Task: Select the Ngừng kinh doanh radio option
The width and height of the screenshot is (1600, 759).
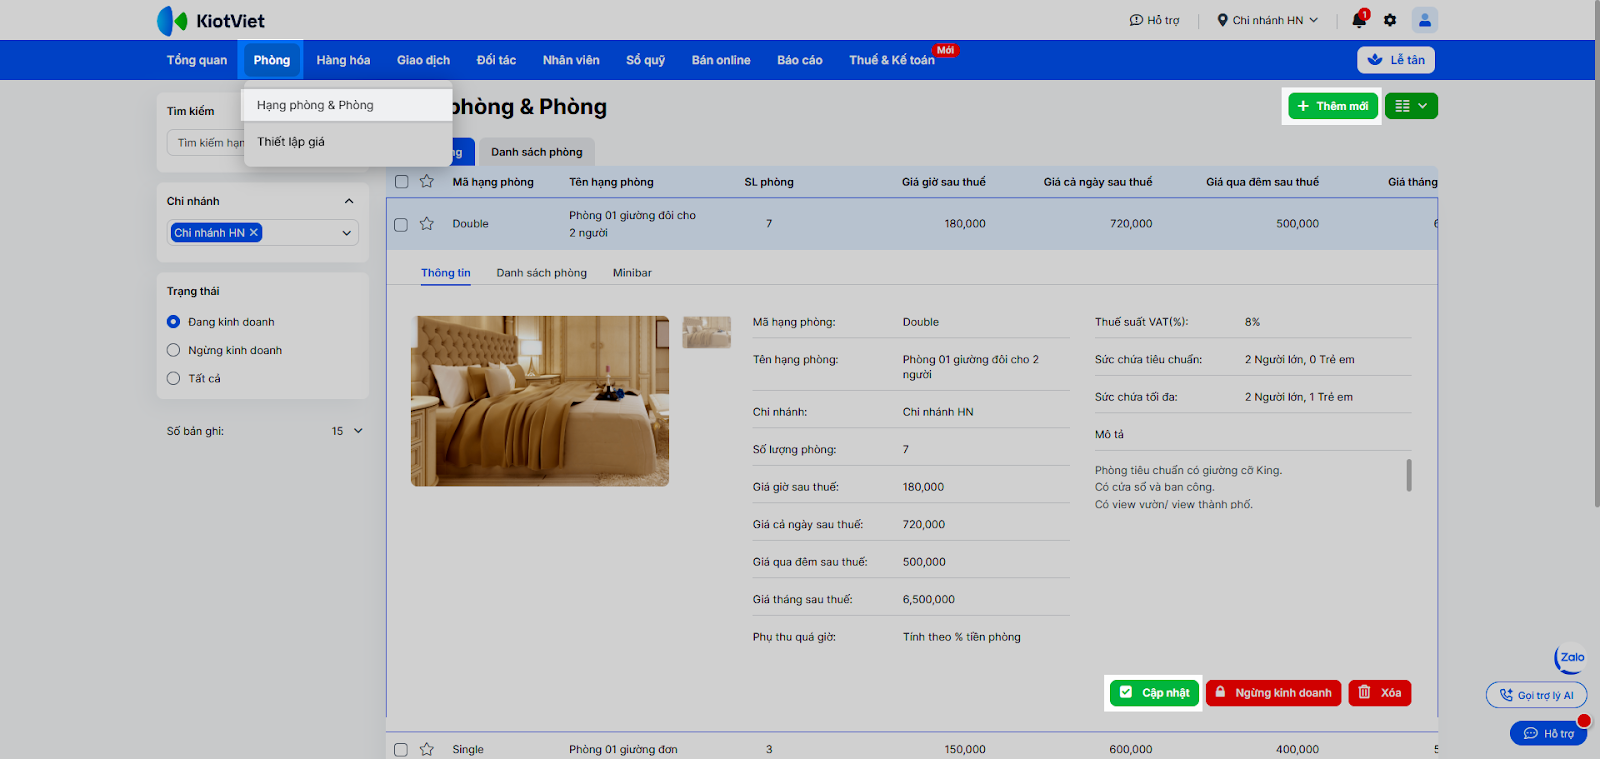Action: click(x=174, y=350)
